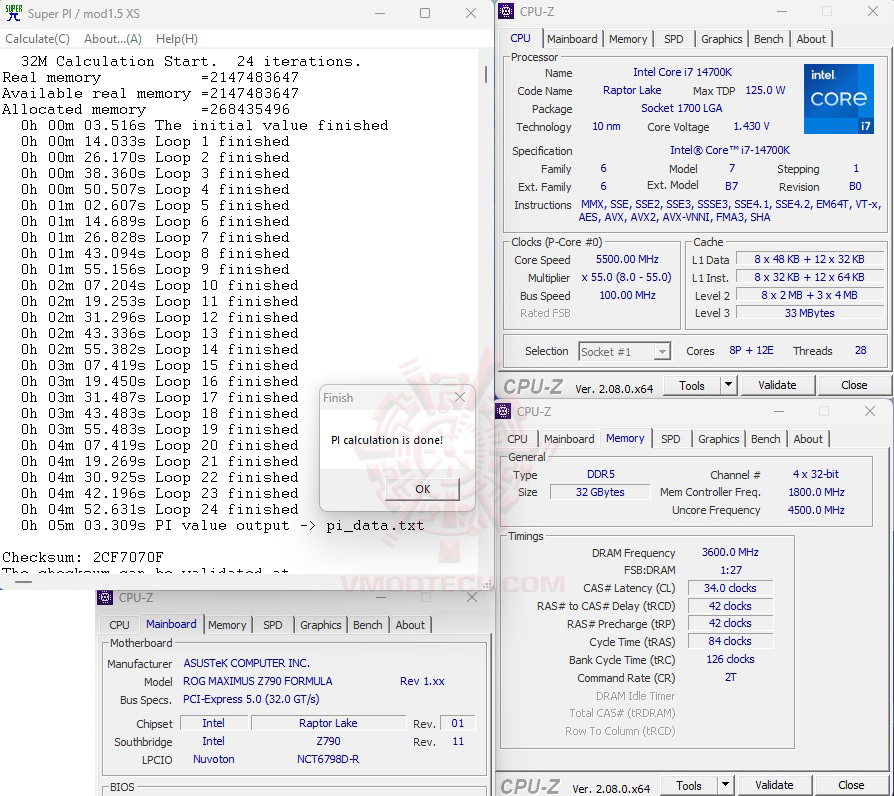Click the Level 3 33 MBytes field
Viewport: 894px width, 796px height.
(x=809, y=313)
